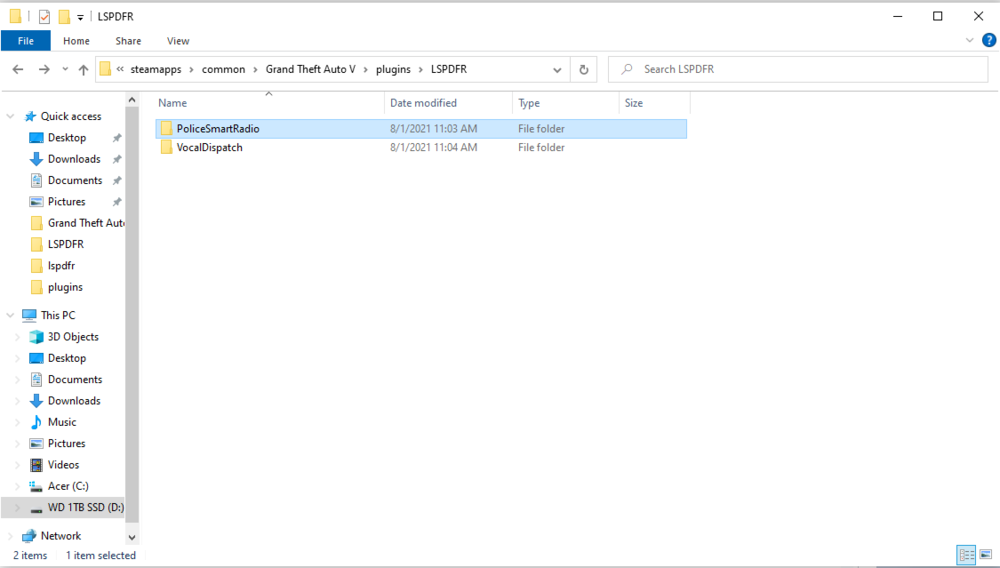The height and width of the screenshot is (568, 1000).
Task: Open the VocalDispatch folder
Action: tap(209, 147)
